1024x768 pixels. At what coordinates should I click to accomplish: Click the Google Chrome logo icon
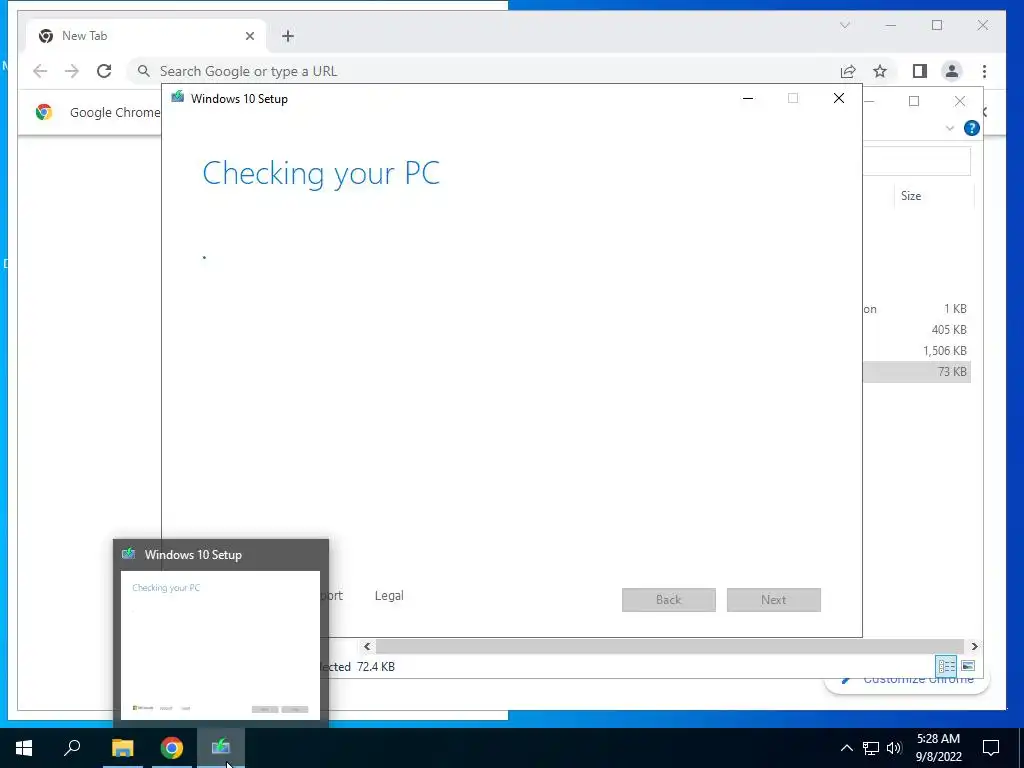[44, 112]
